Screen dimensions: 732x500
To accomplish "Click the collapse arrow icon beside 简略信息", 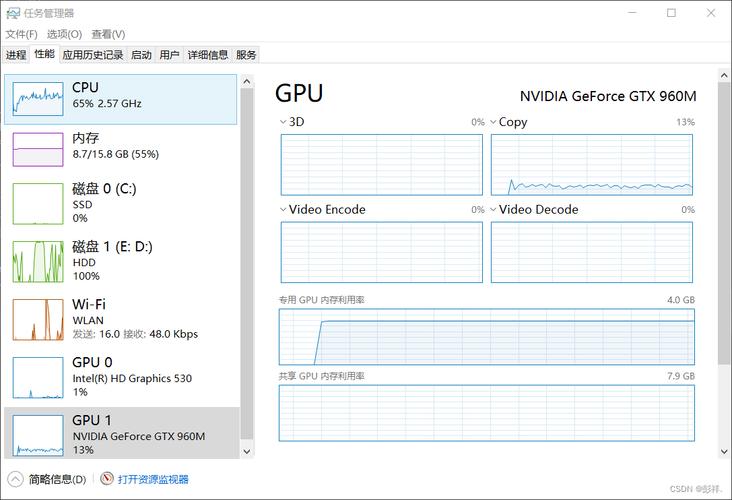I will coord(15,479).
